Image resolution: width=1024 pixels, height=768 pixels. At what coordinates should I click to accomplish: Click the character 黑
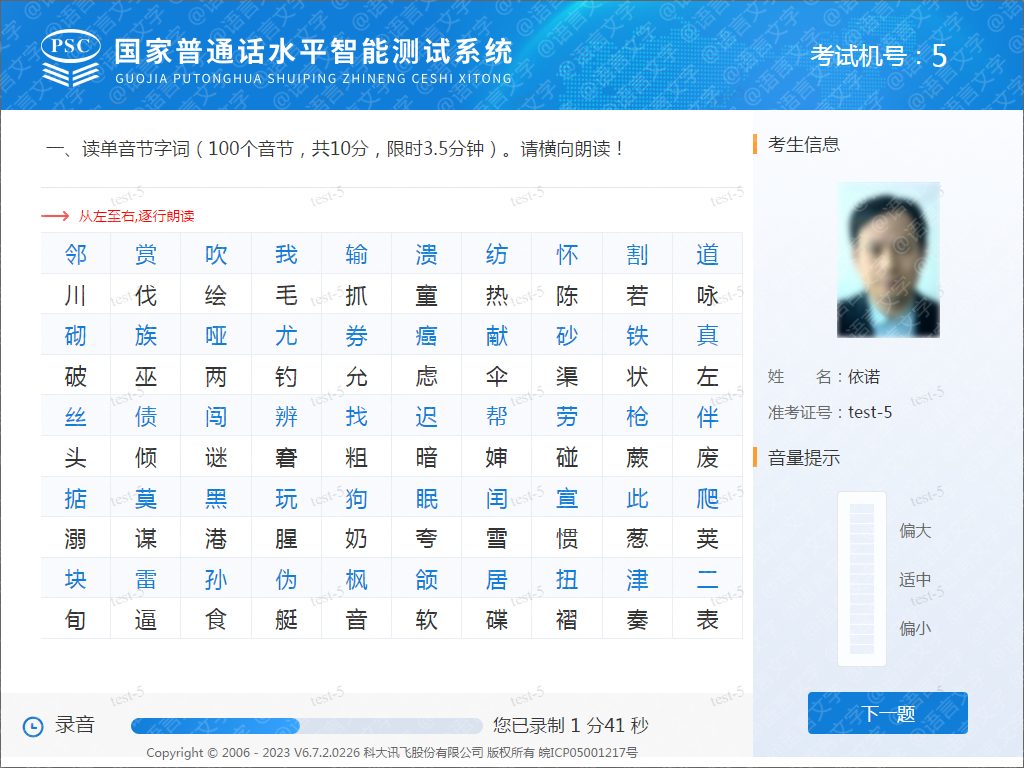tap(216, 498)
